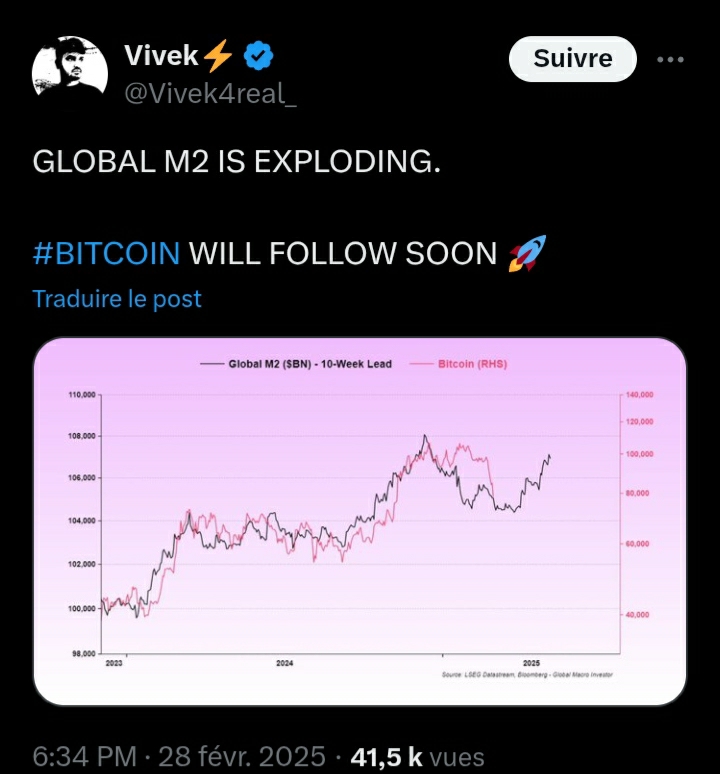
Task: Click the 2024 label on chart axis
Action: (x=285, y=663)
